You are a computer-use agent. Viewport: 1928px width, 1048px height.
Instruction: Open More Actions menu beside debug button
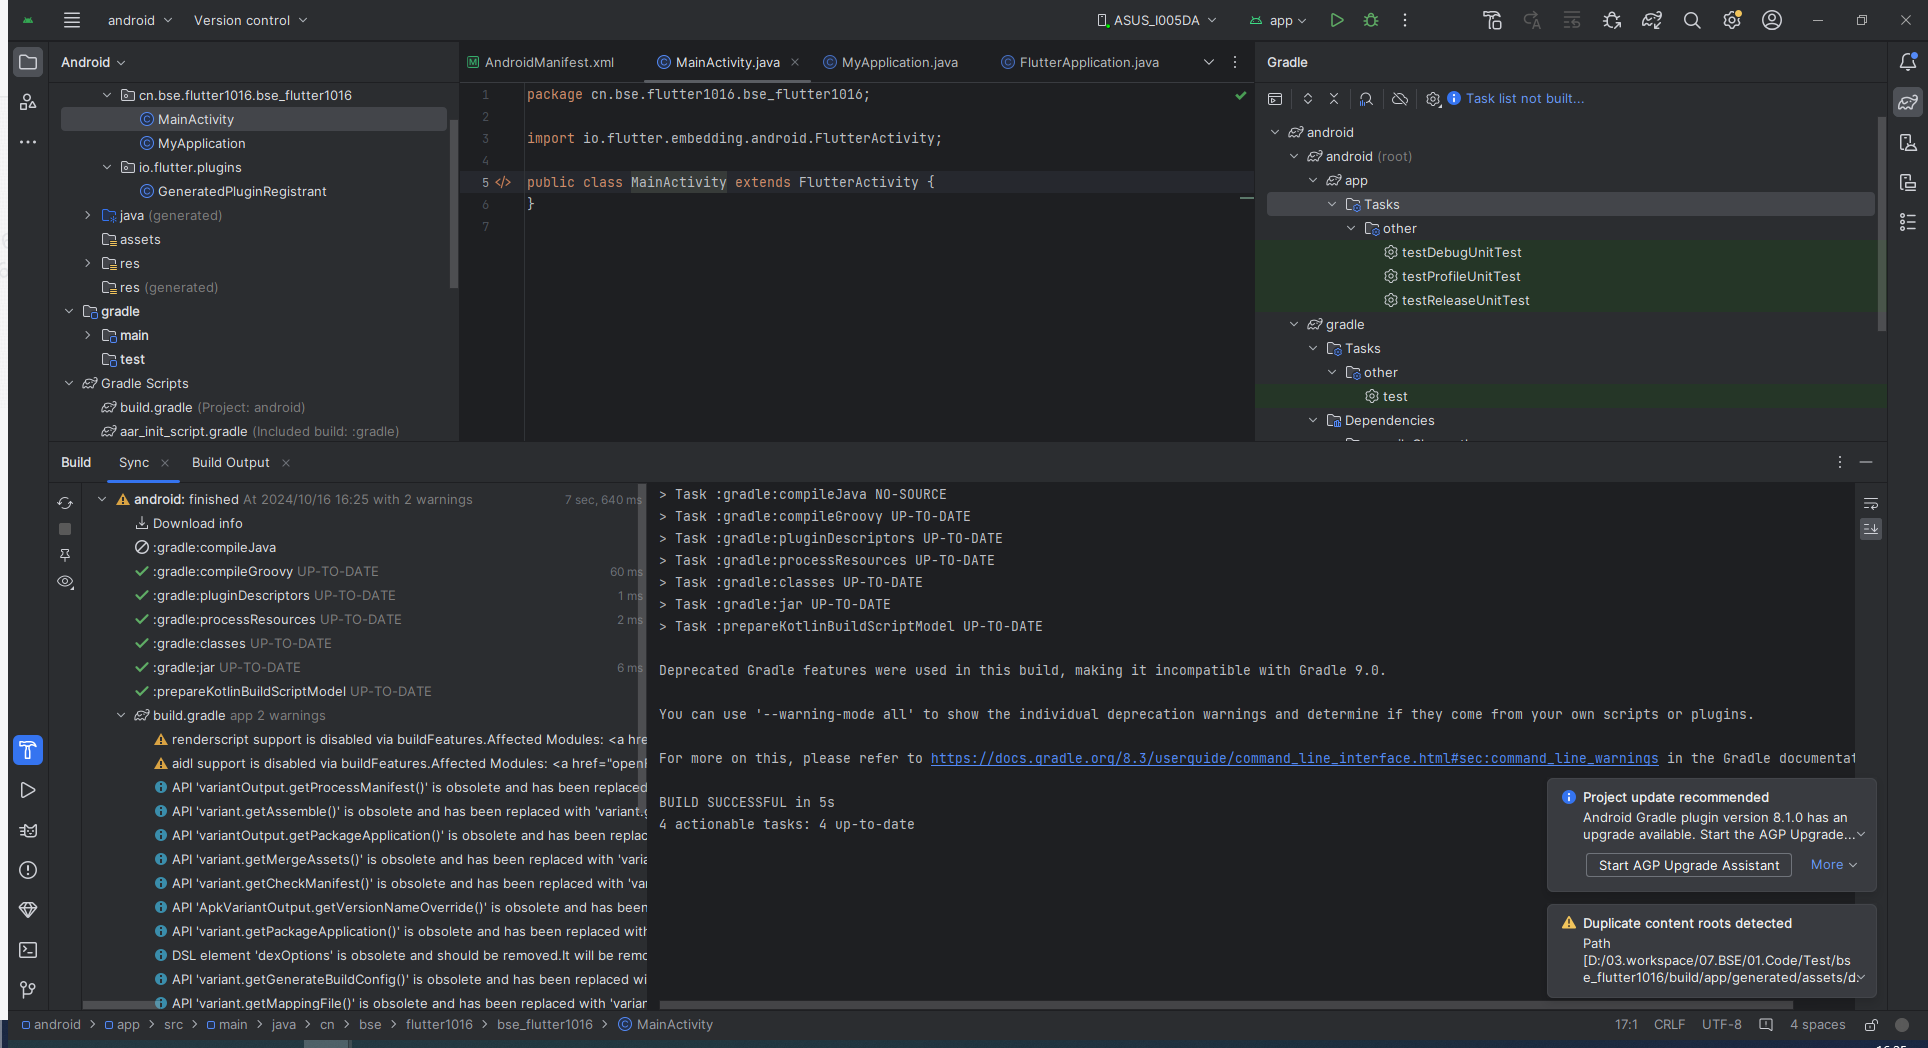click(1405, 20)
